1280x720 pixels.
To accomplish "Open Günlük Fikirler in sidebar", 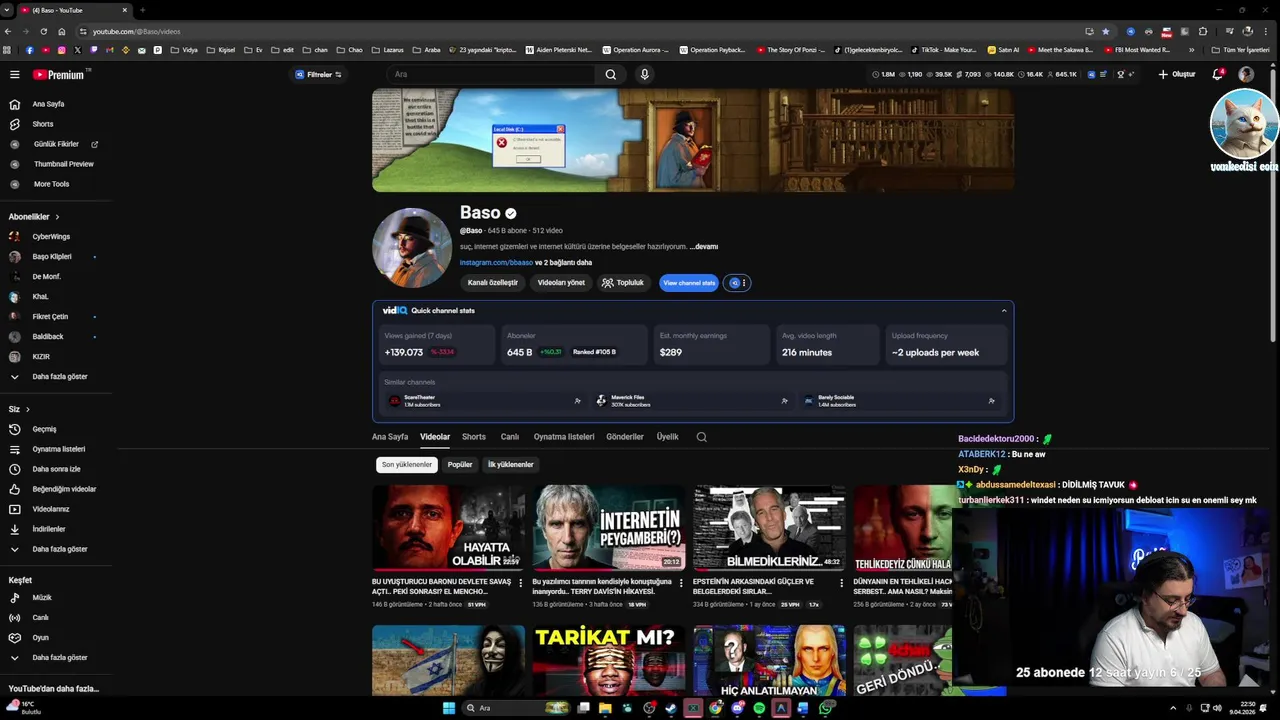I will (x=56, y=144).
